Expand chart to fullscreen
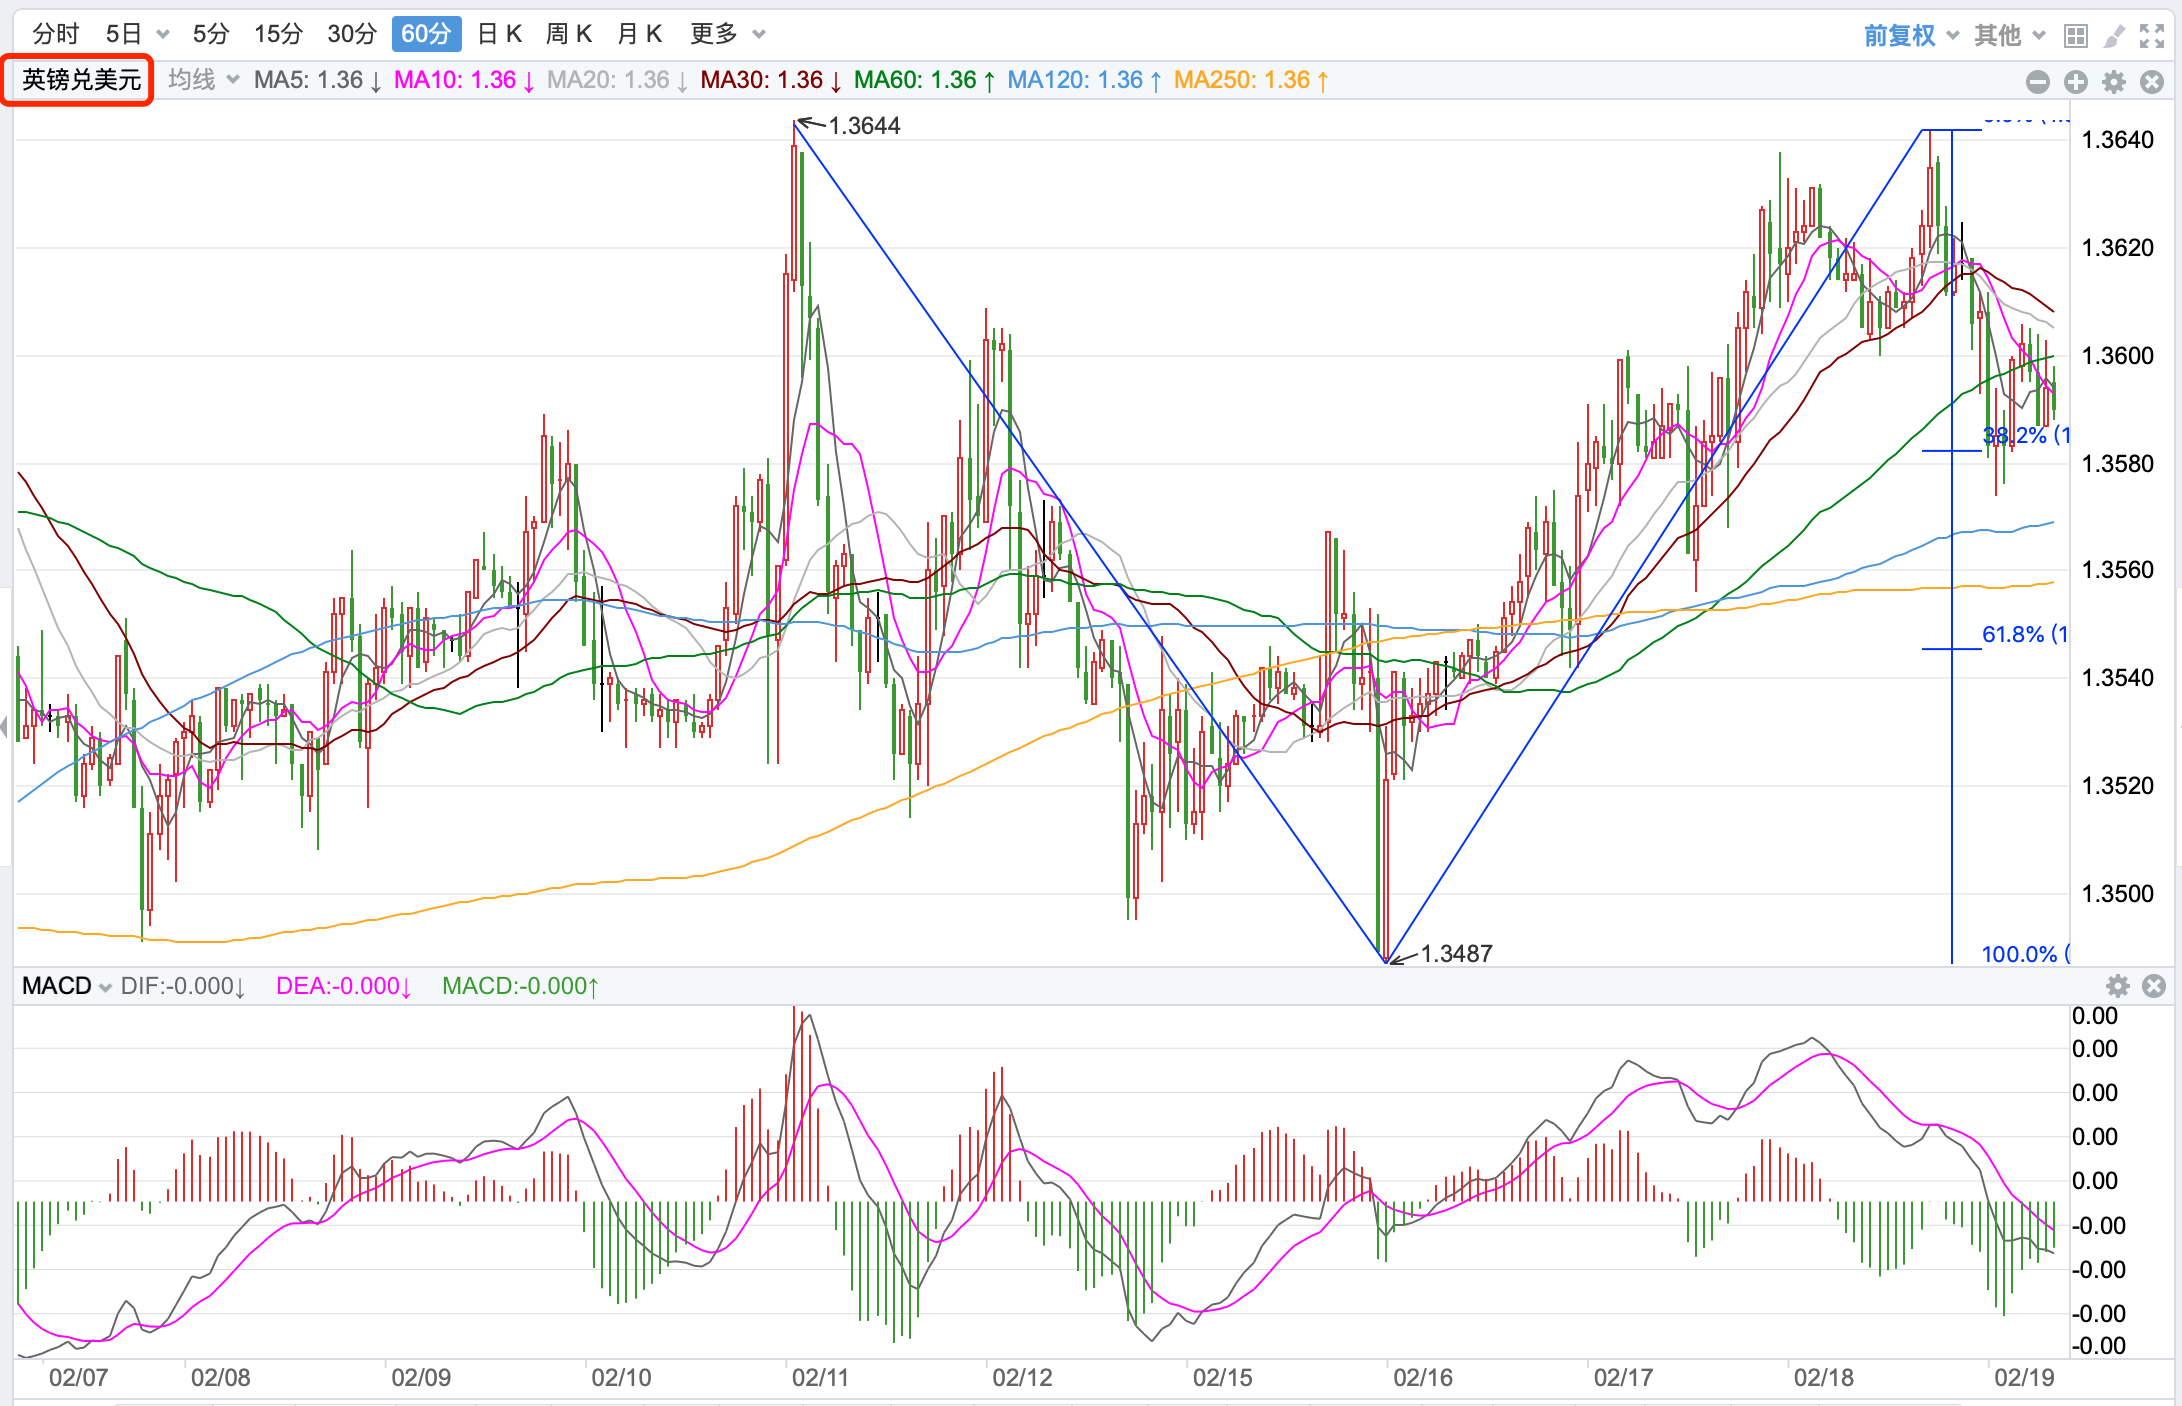Screen dimensions: 2182x1406 [x=2152, y=36]
